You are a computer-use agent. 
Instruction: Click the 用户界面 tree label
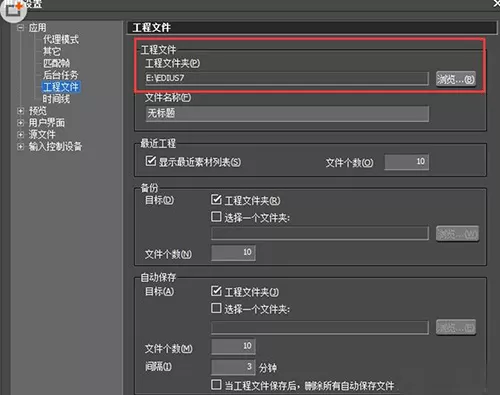pos(47,123)
